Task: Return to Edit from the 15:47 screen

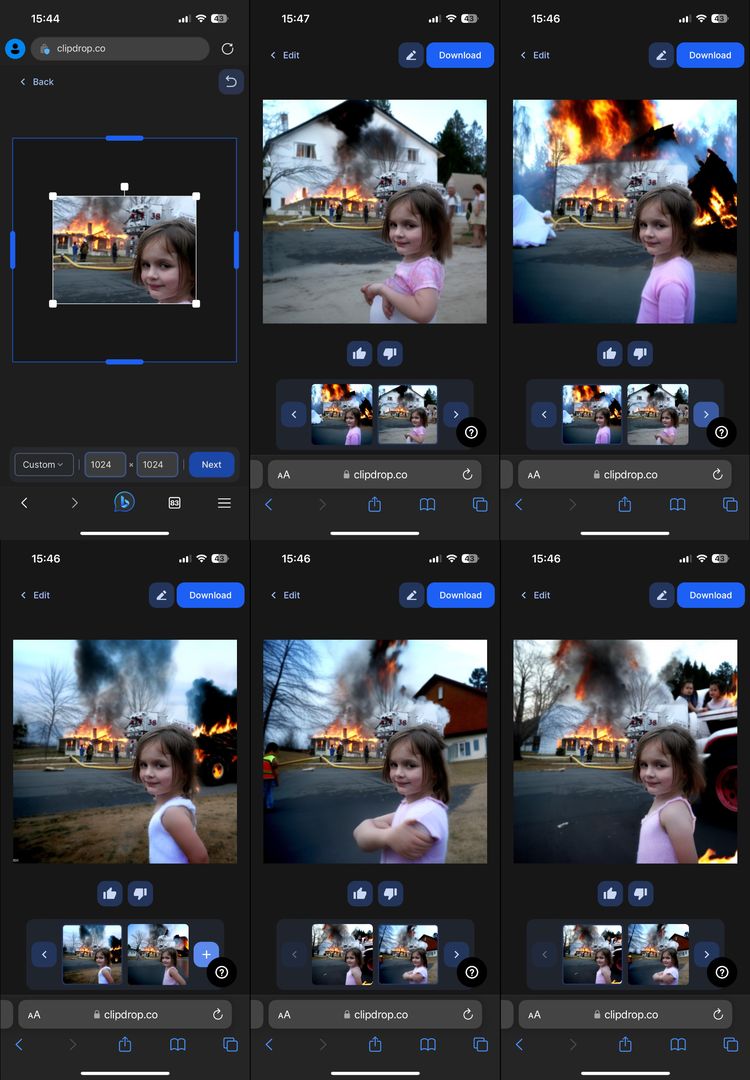Action: pos(285,55)
